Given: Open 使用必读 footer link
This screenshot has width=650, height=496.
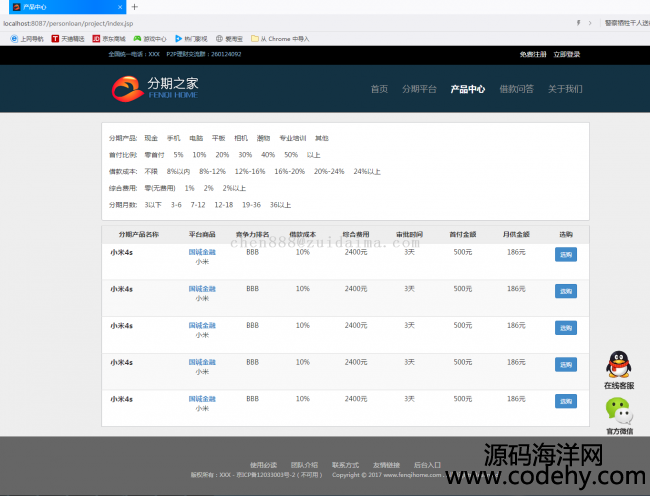Looking at the screenshot, I should (264, 465).
